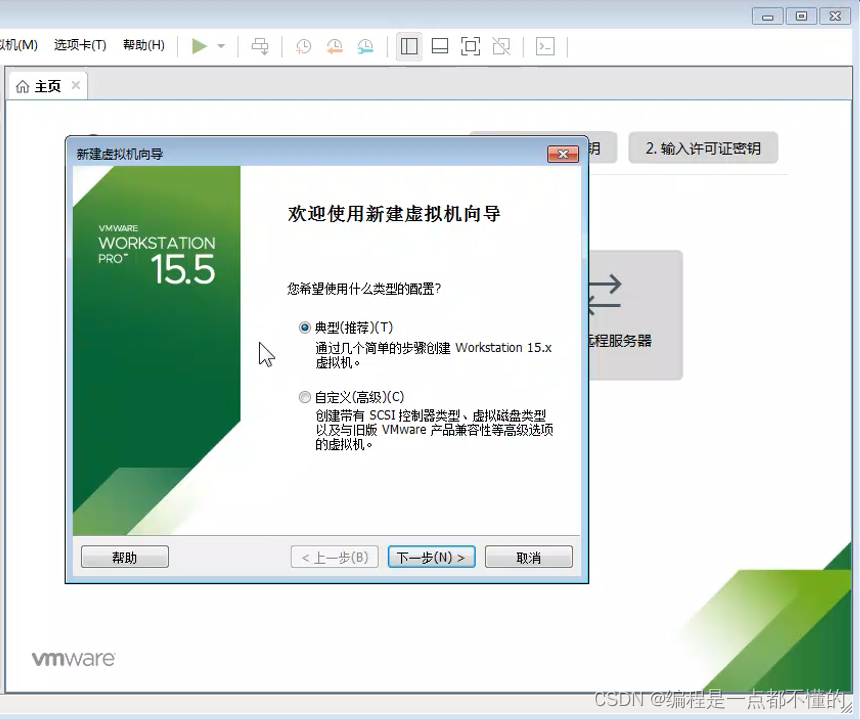Viewport: 860px width, 719px height.
Task: Click the green power on play icon
Action: point(199,46)
